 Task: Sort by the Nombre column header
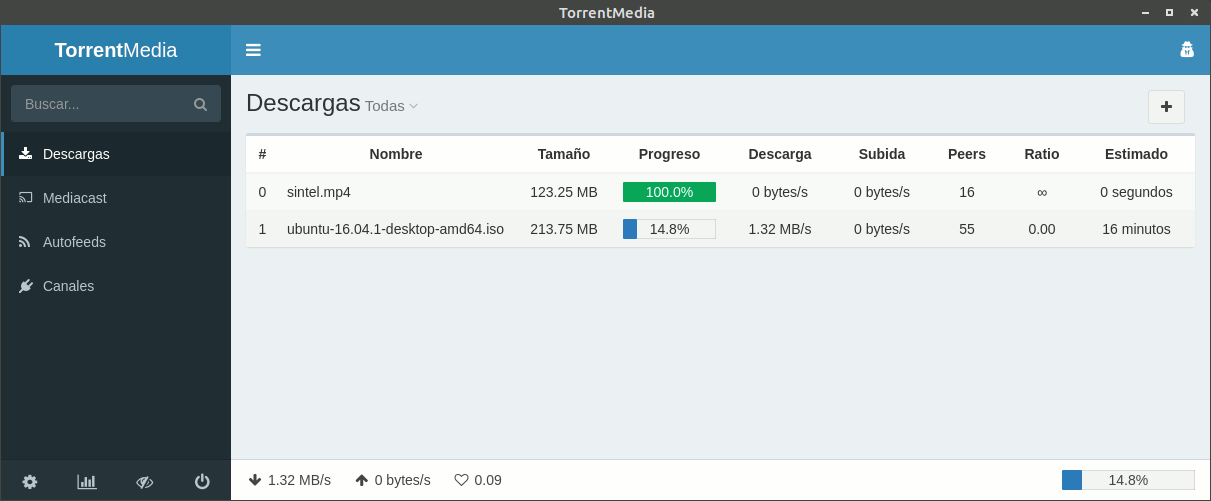[396, 154]
